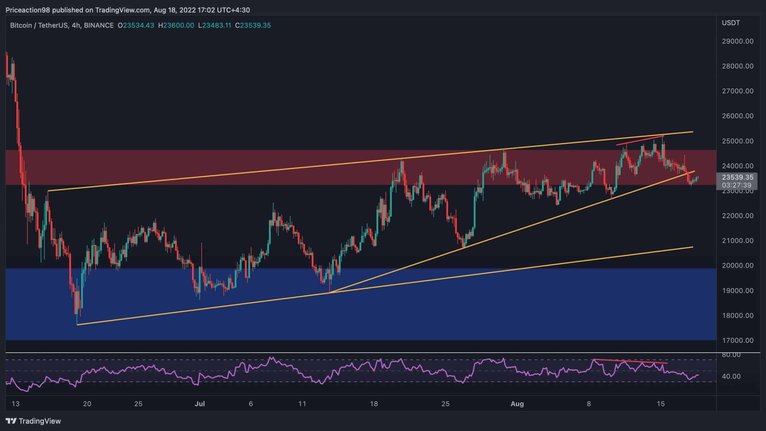The height and width of the screenshot is (431, 766).
Task: Click the closing price value C23539.35
Action: tap(253, 25)
